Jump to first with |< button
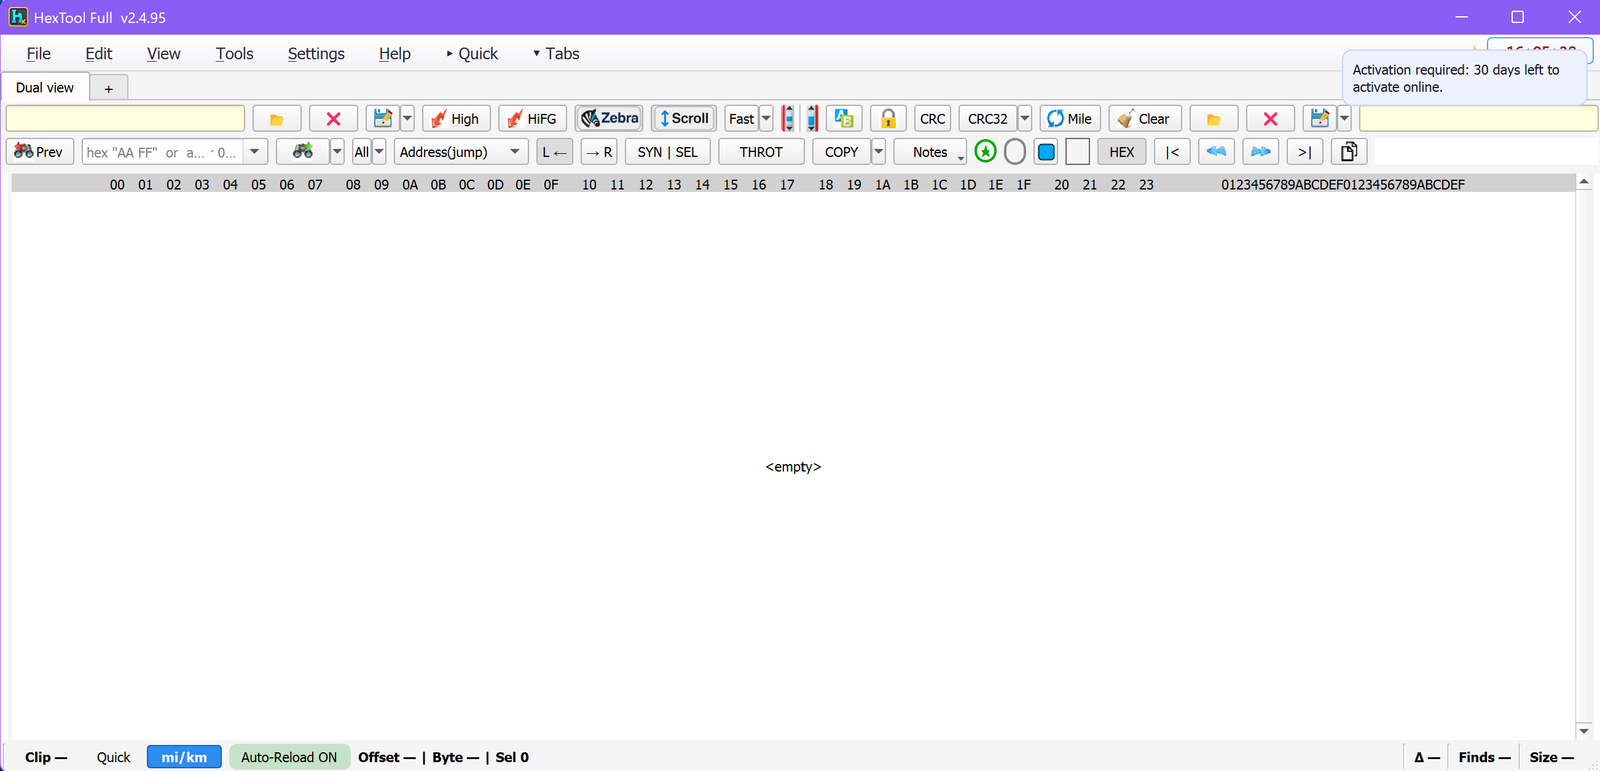The width and height of the screenshot is (1600, 771). (1172, 152)
